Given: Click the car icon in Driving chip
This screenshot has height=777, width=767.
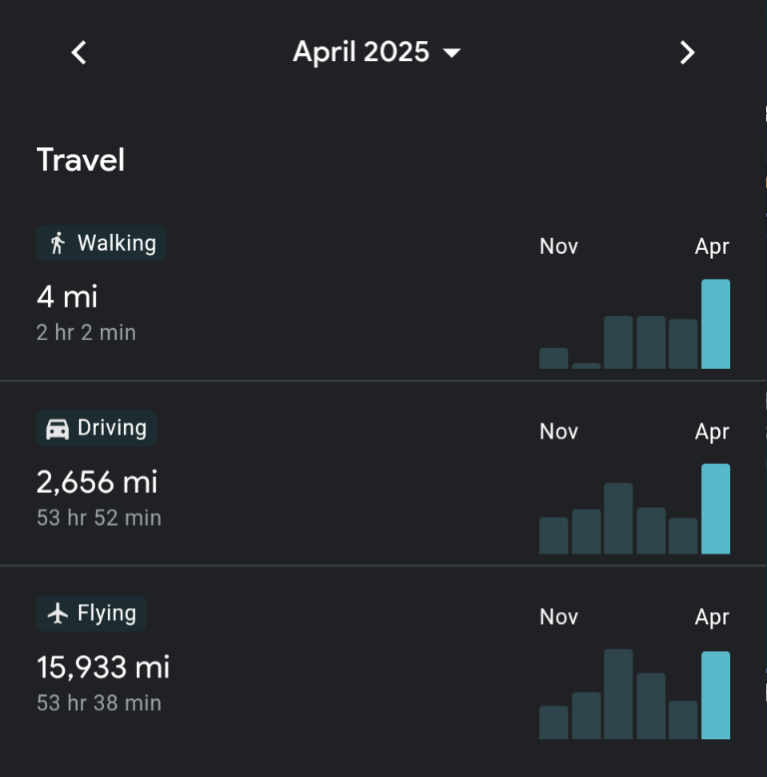Looking at the screenshot, I should pos(57,429).
